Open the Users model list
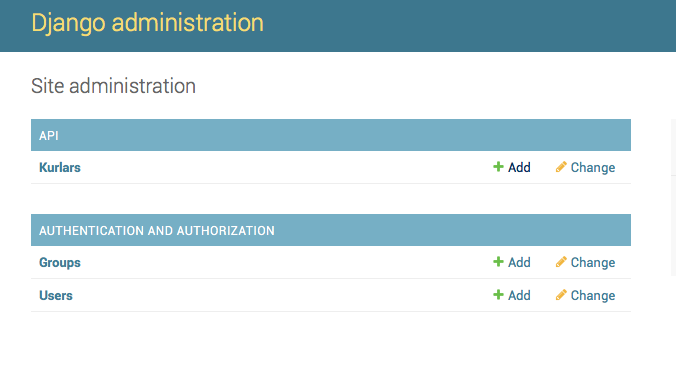The height and width of the screenshot is (381, 676). click(56, 296)
